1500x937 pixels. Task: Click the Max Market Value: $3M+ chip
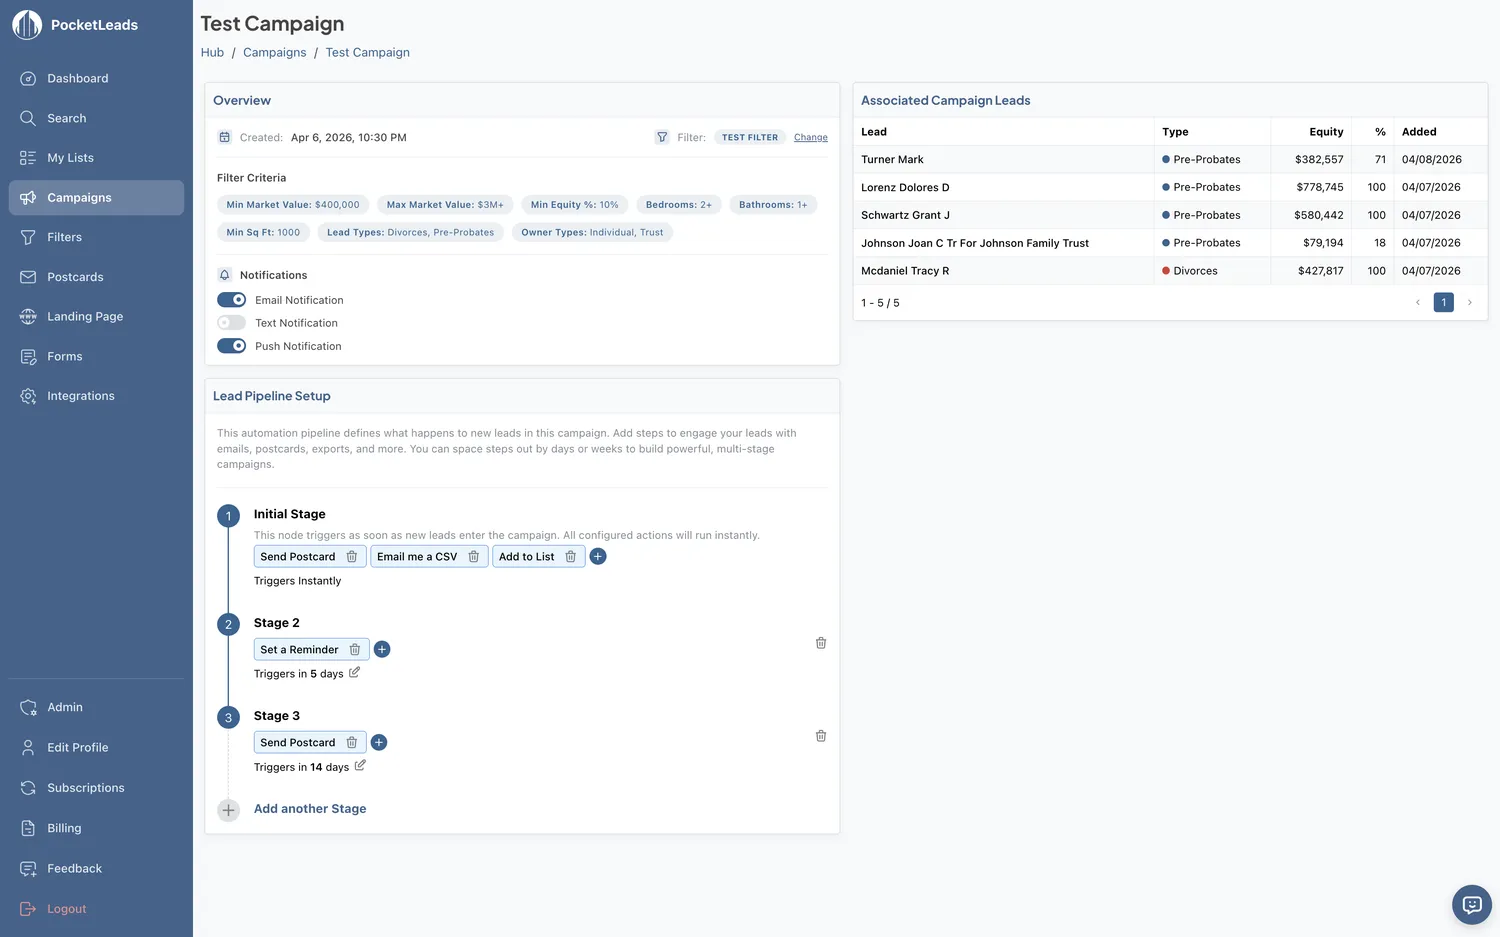(445, 205)
